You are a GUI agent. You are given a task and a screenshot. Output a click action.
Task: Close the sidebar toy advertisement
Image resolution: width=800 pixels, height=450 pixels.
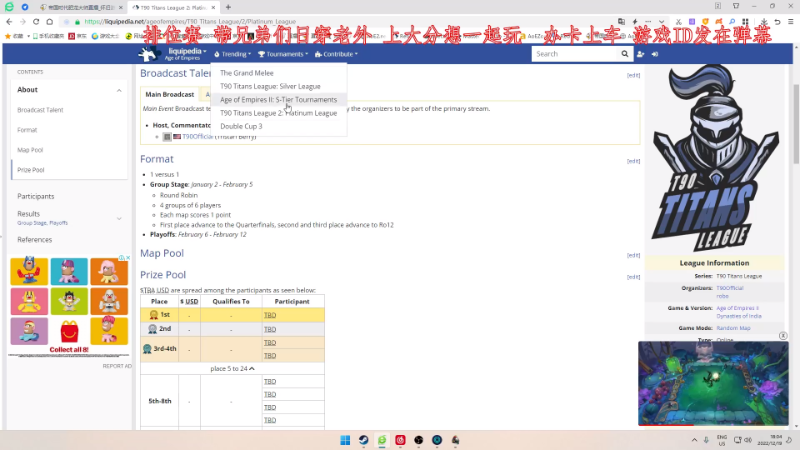click(x=129, y=258)
